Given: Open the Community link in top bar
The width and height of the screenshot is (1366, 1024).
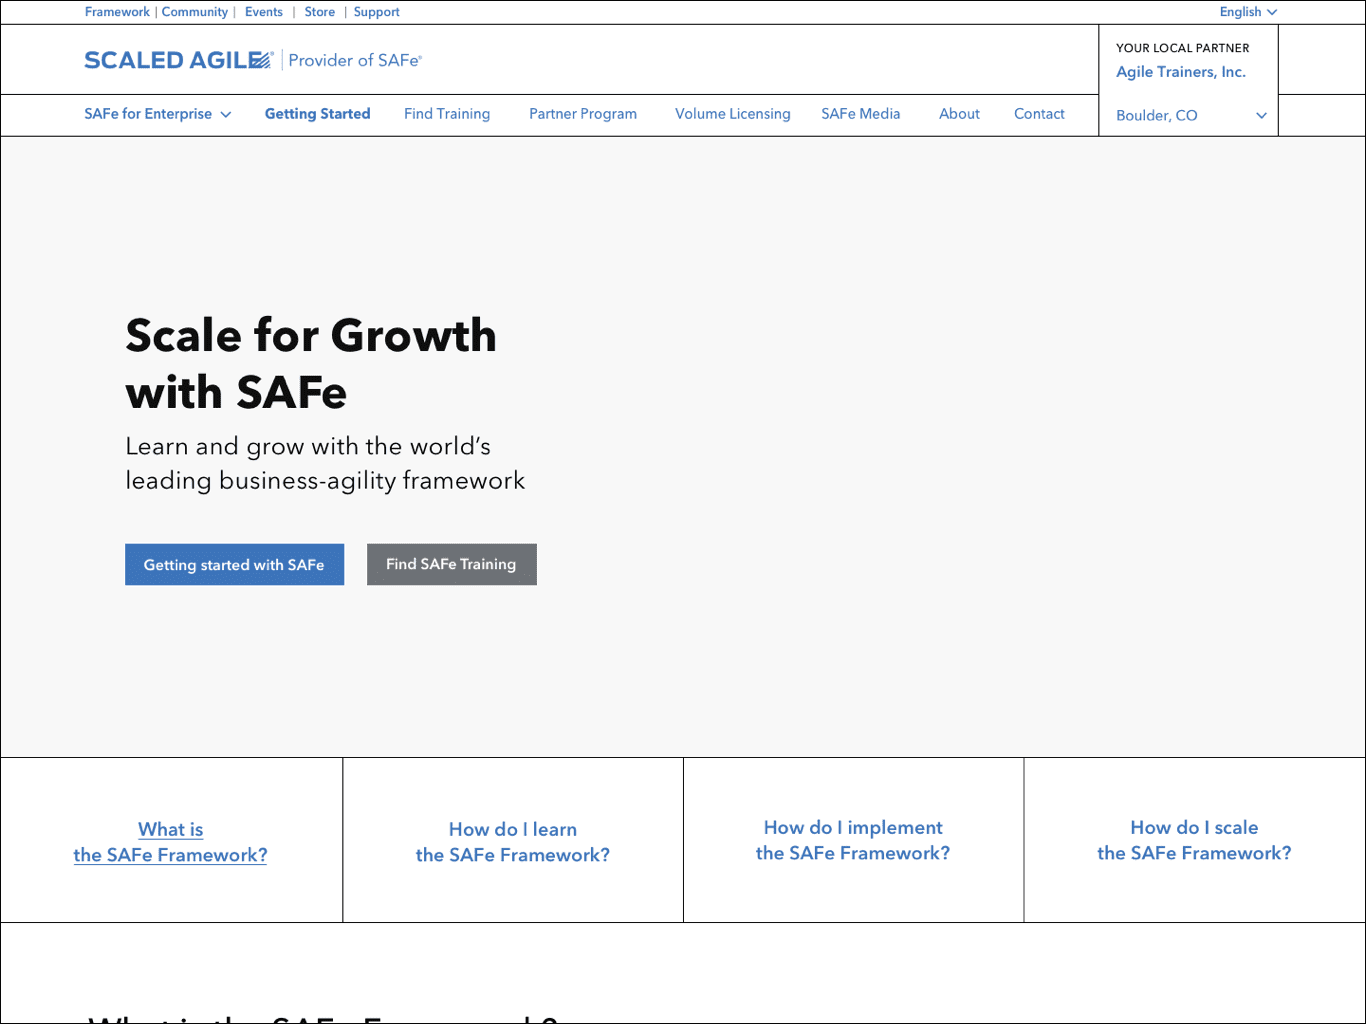Looking at the screenshot, I should tap(195, 12).
